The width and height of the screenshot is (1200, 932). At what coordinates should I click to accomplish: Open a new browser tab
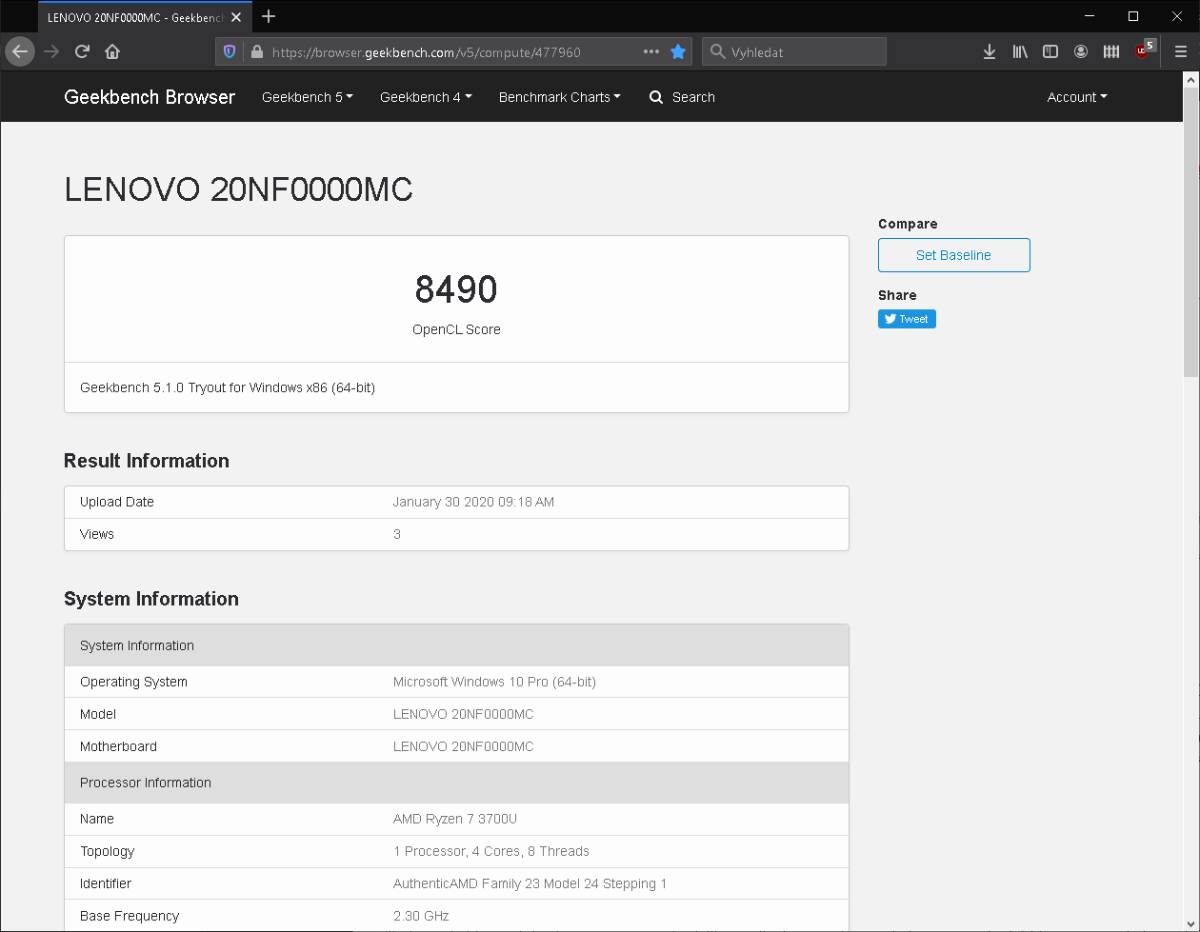click(268, 16)
